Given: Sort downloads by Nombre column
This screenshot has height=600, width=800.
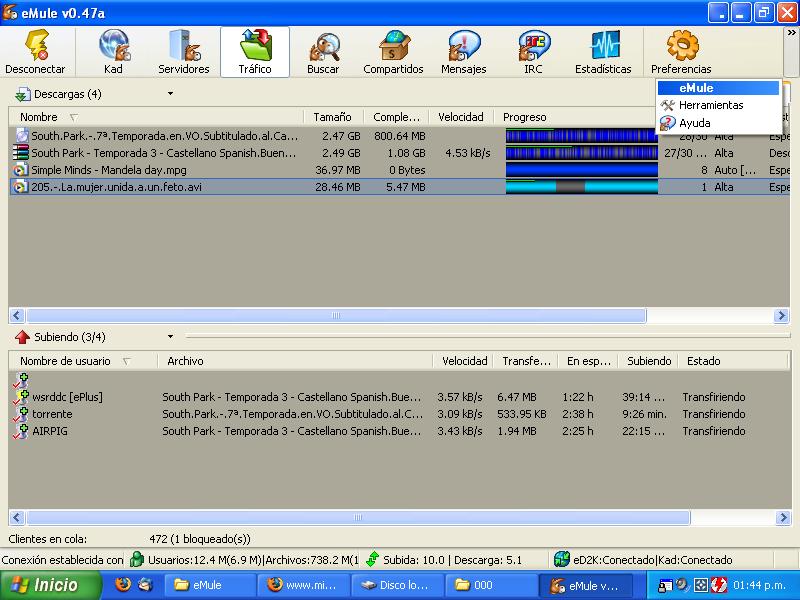Looking at the screenshot, I should pyautogui.click(x=156, y=117).
